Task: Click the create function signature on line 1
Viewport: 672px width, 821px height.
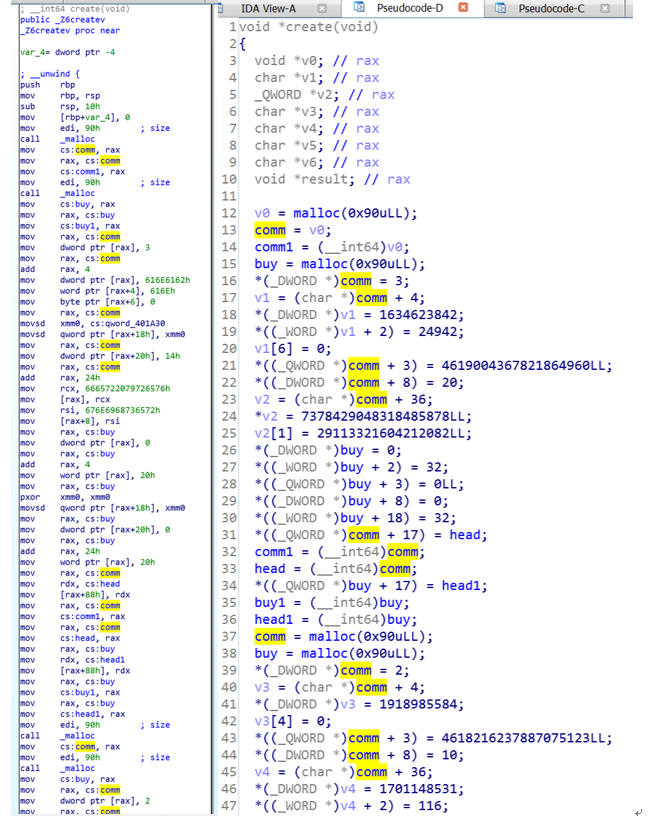Action: pos(309,27)
